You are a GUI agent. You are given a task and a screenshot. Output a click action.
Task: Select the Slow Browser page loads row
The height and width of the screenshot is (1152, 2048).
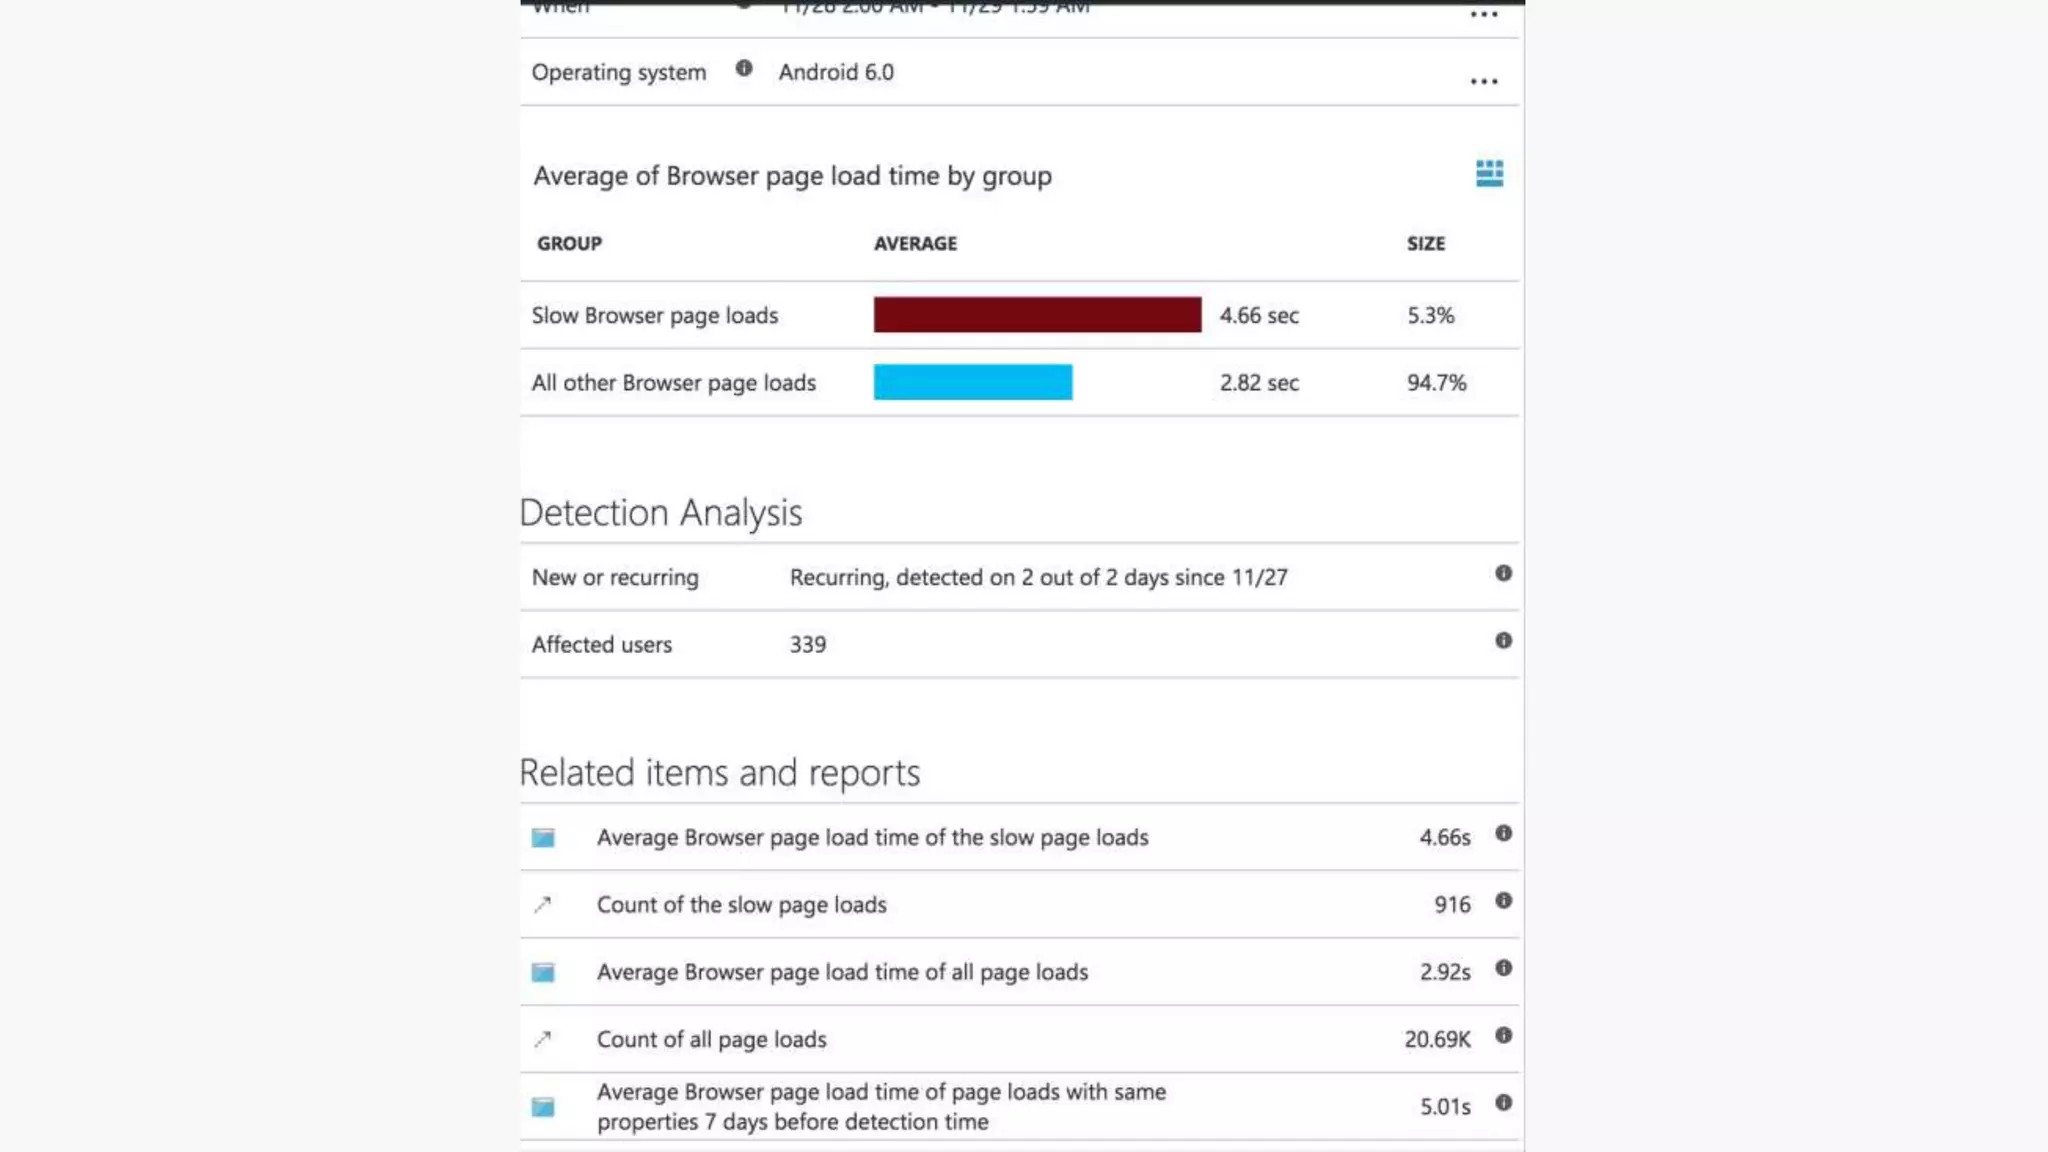coord(655,316)
